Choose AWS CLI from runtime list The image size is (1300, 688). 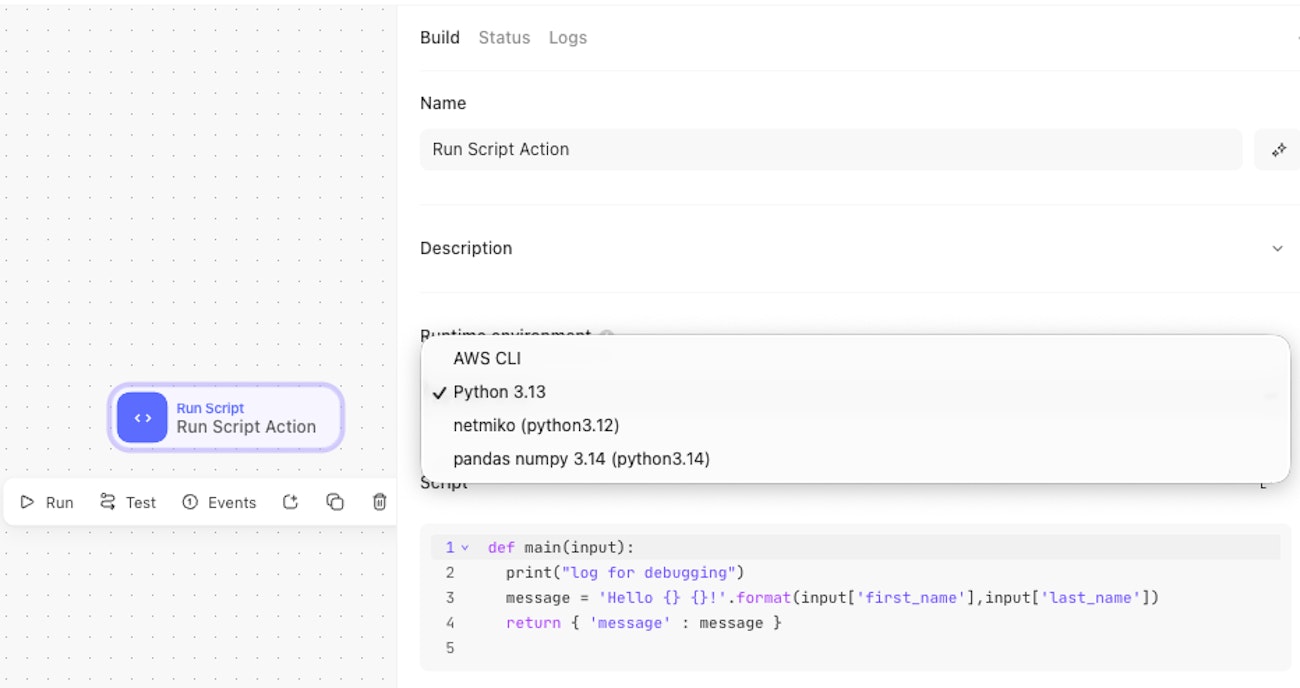pos(487,358)
